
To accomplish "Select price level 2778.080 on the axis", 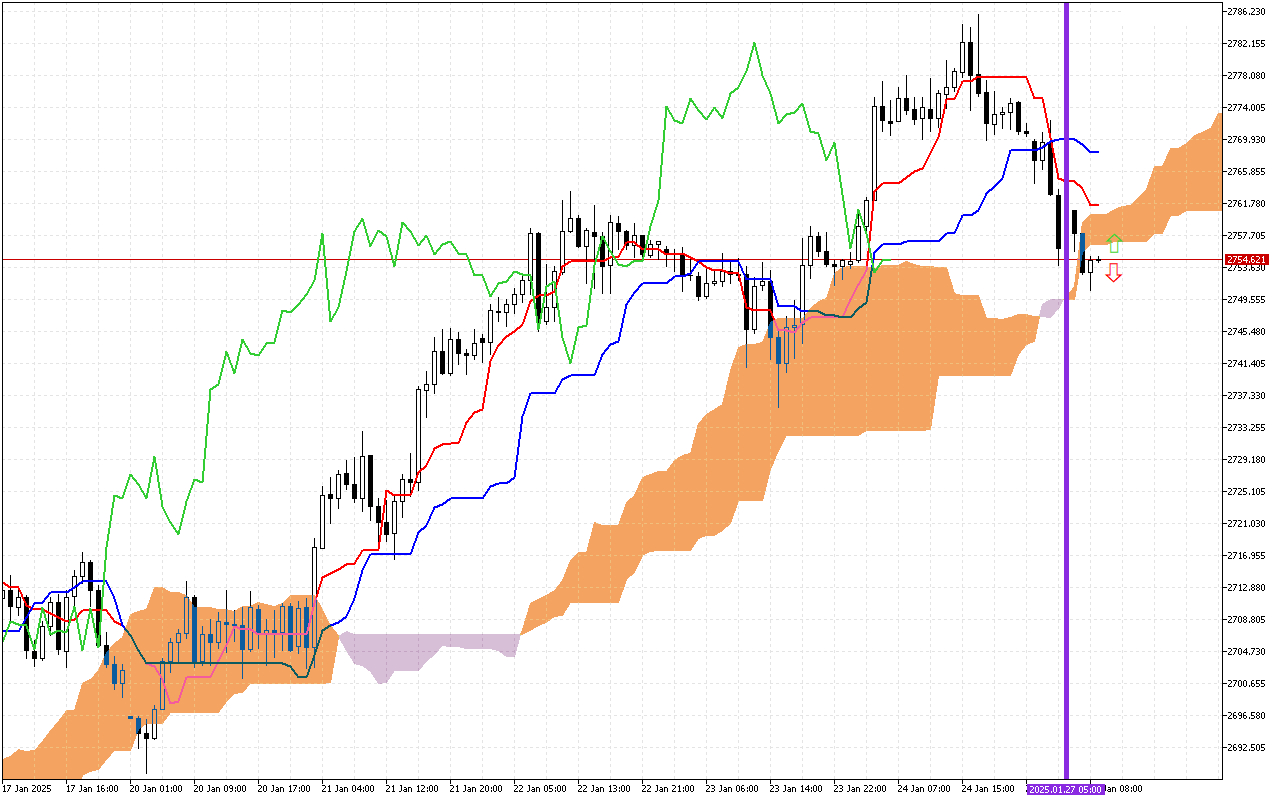I will click(x=1245, y=76).
